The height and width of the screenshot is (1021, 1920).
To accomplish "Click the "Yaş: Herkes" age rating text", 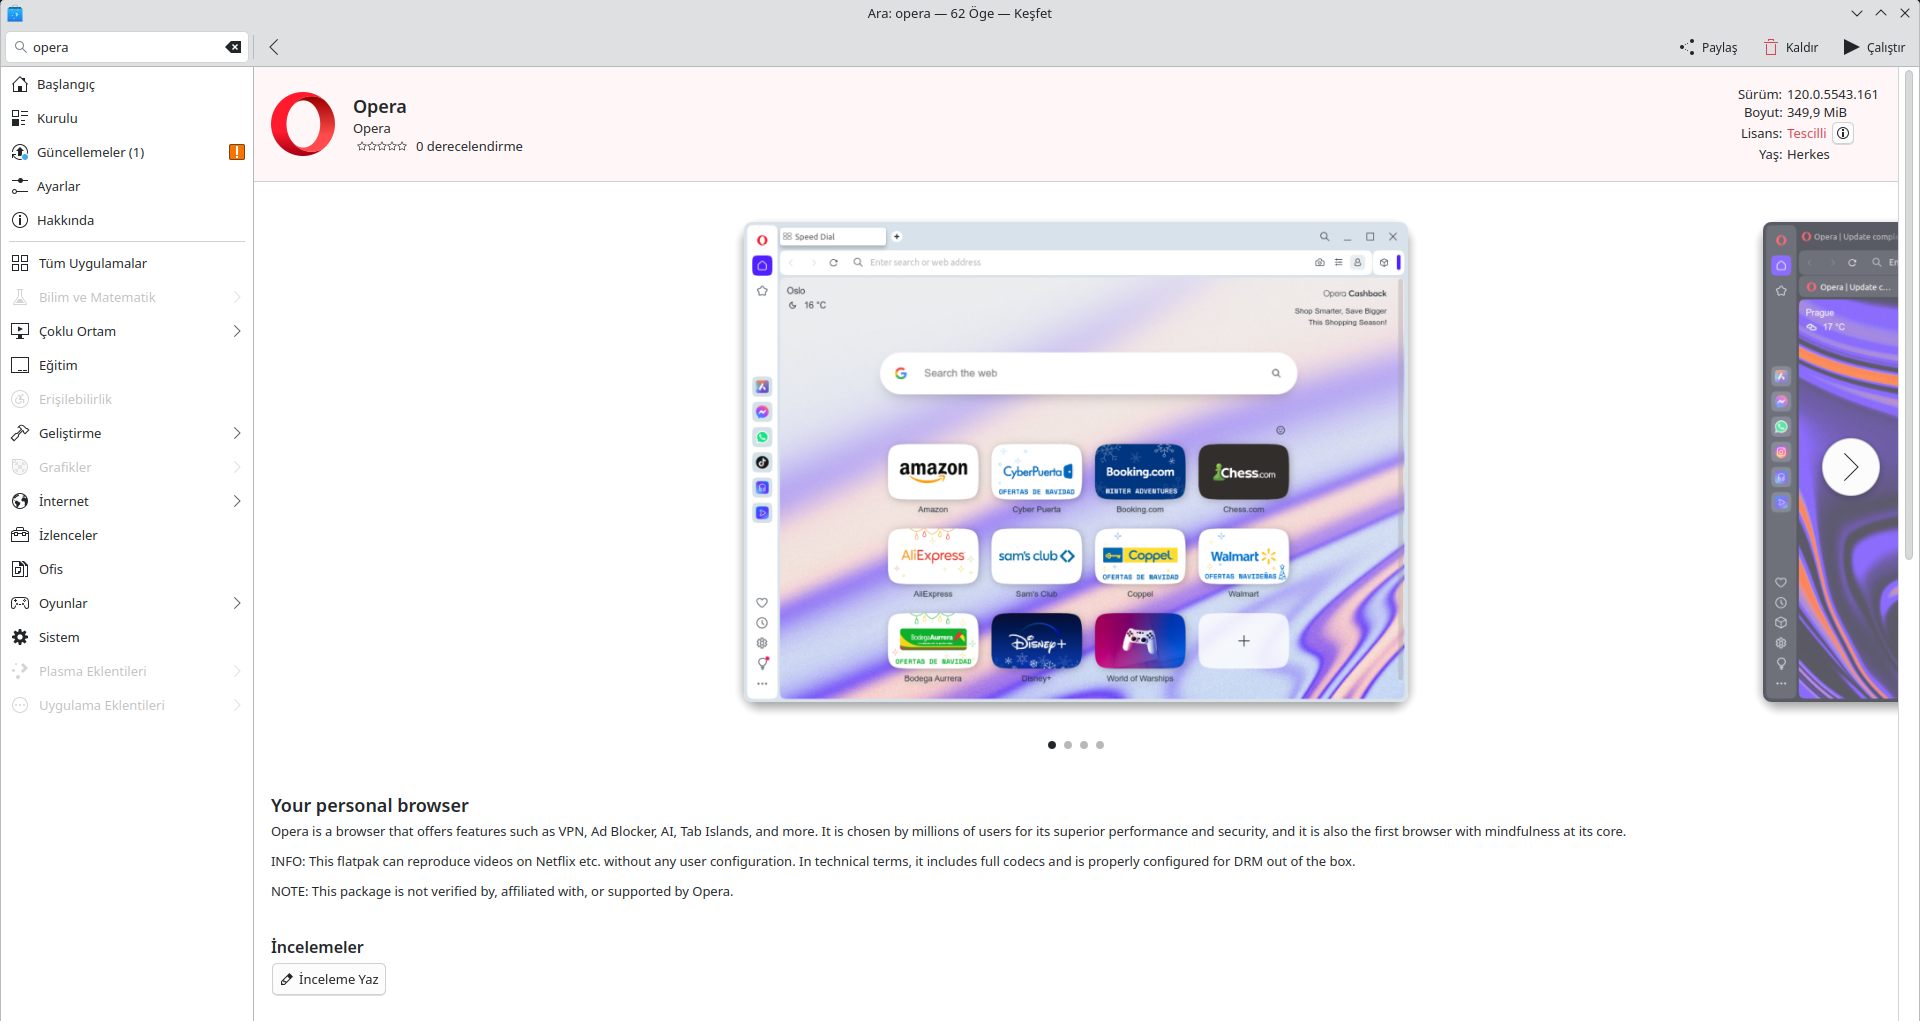I will (x=1794, y=155).
